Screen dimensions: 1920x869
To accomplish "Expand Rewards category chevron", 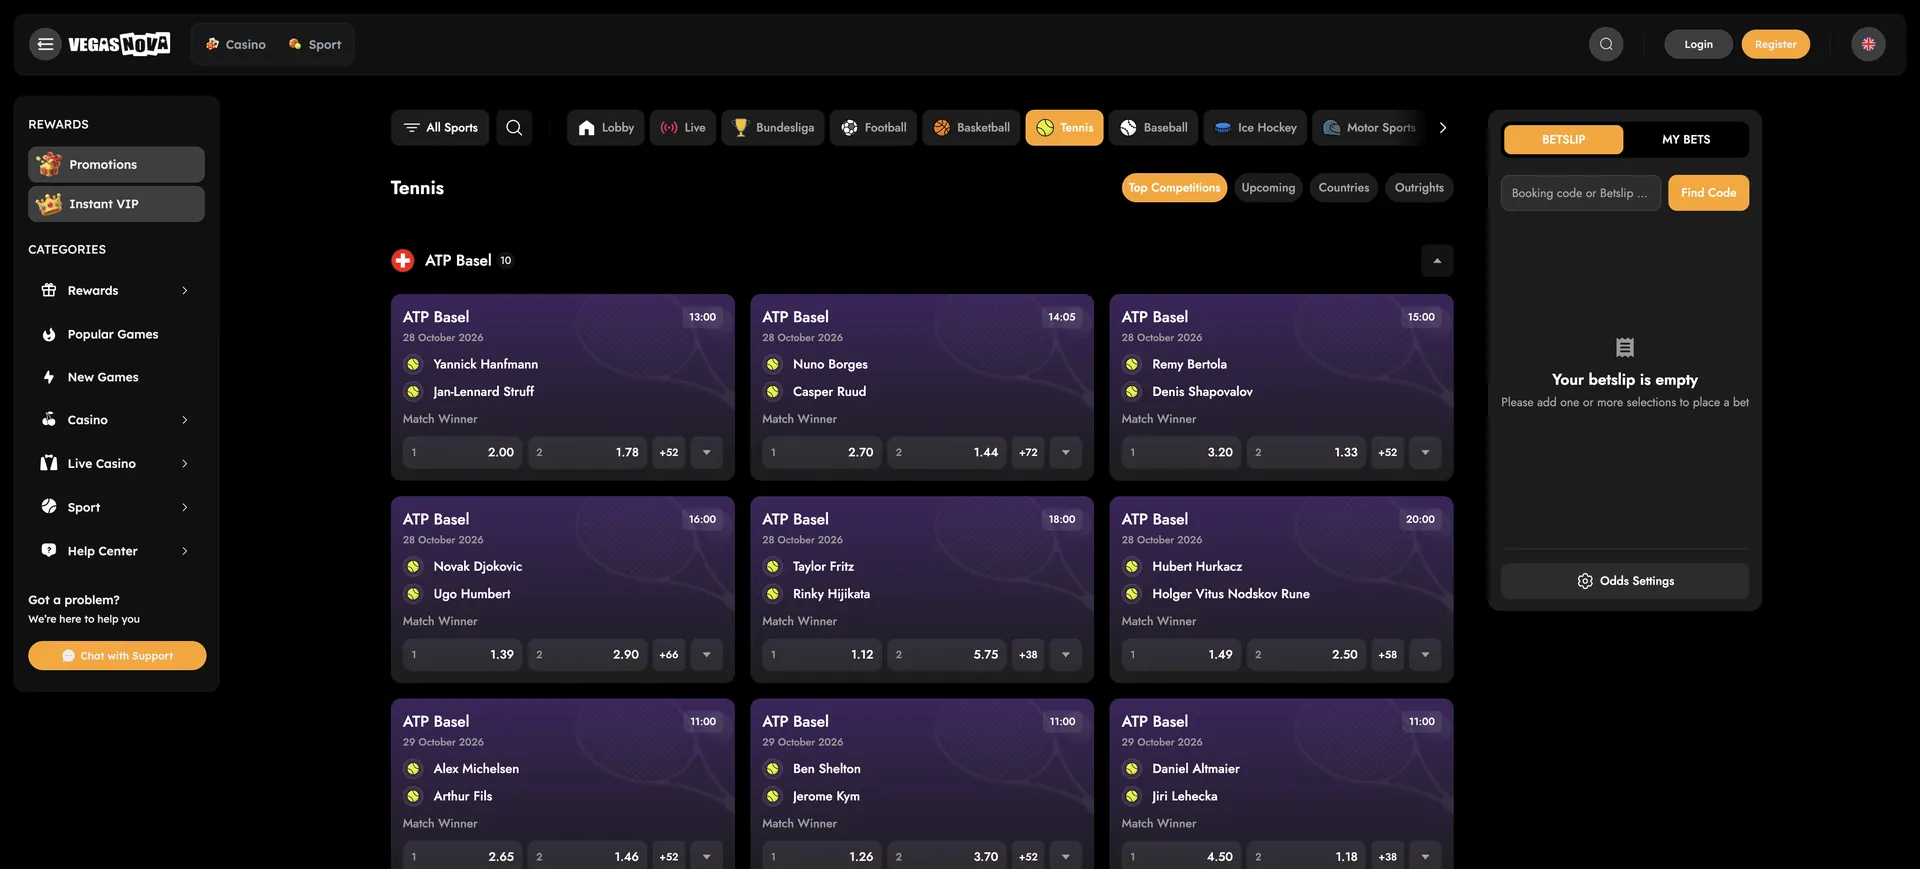I will tap(184, 291).
